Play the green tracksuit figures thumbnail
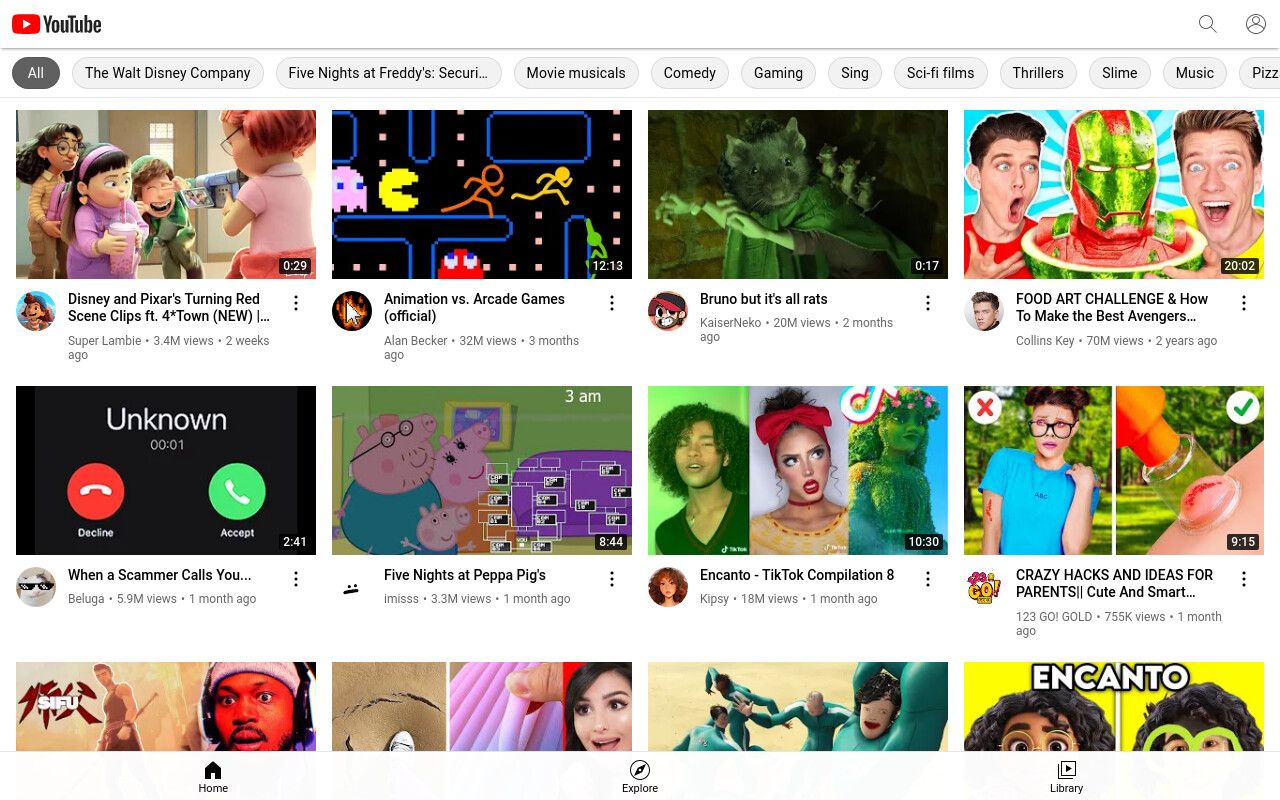Image resolution: width=1280 pixels, height=800 pixels. (x=798, y=706)
